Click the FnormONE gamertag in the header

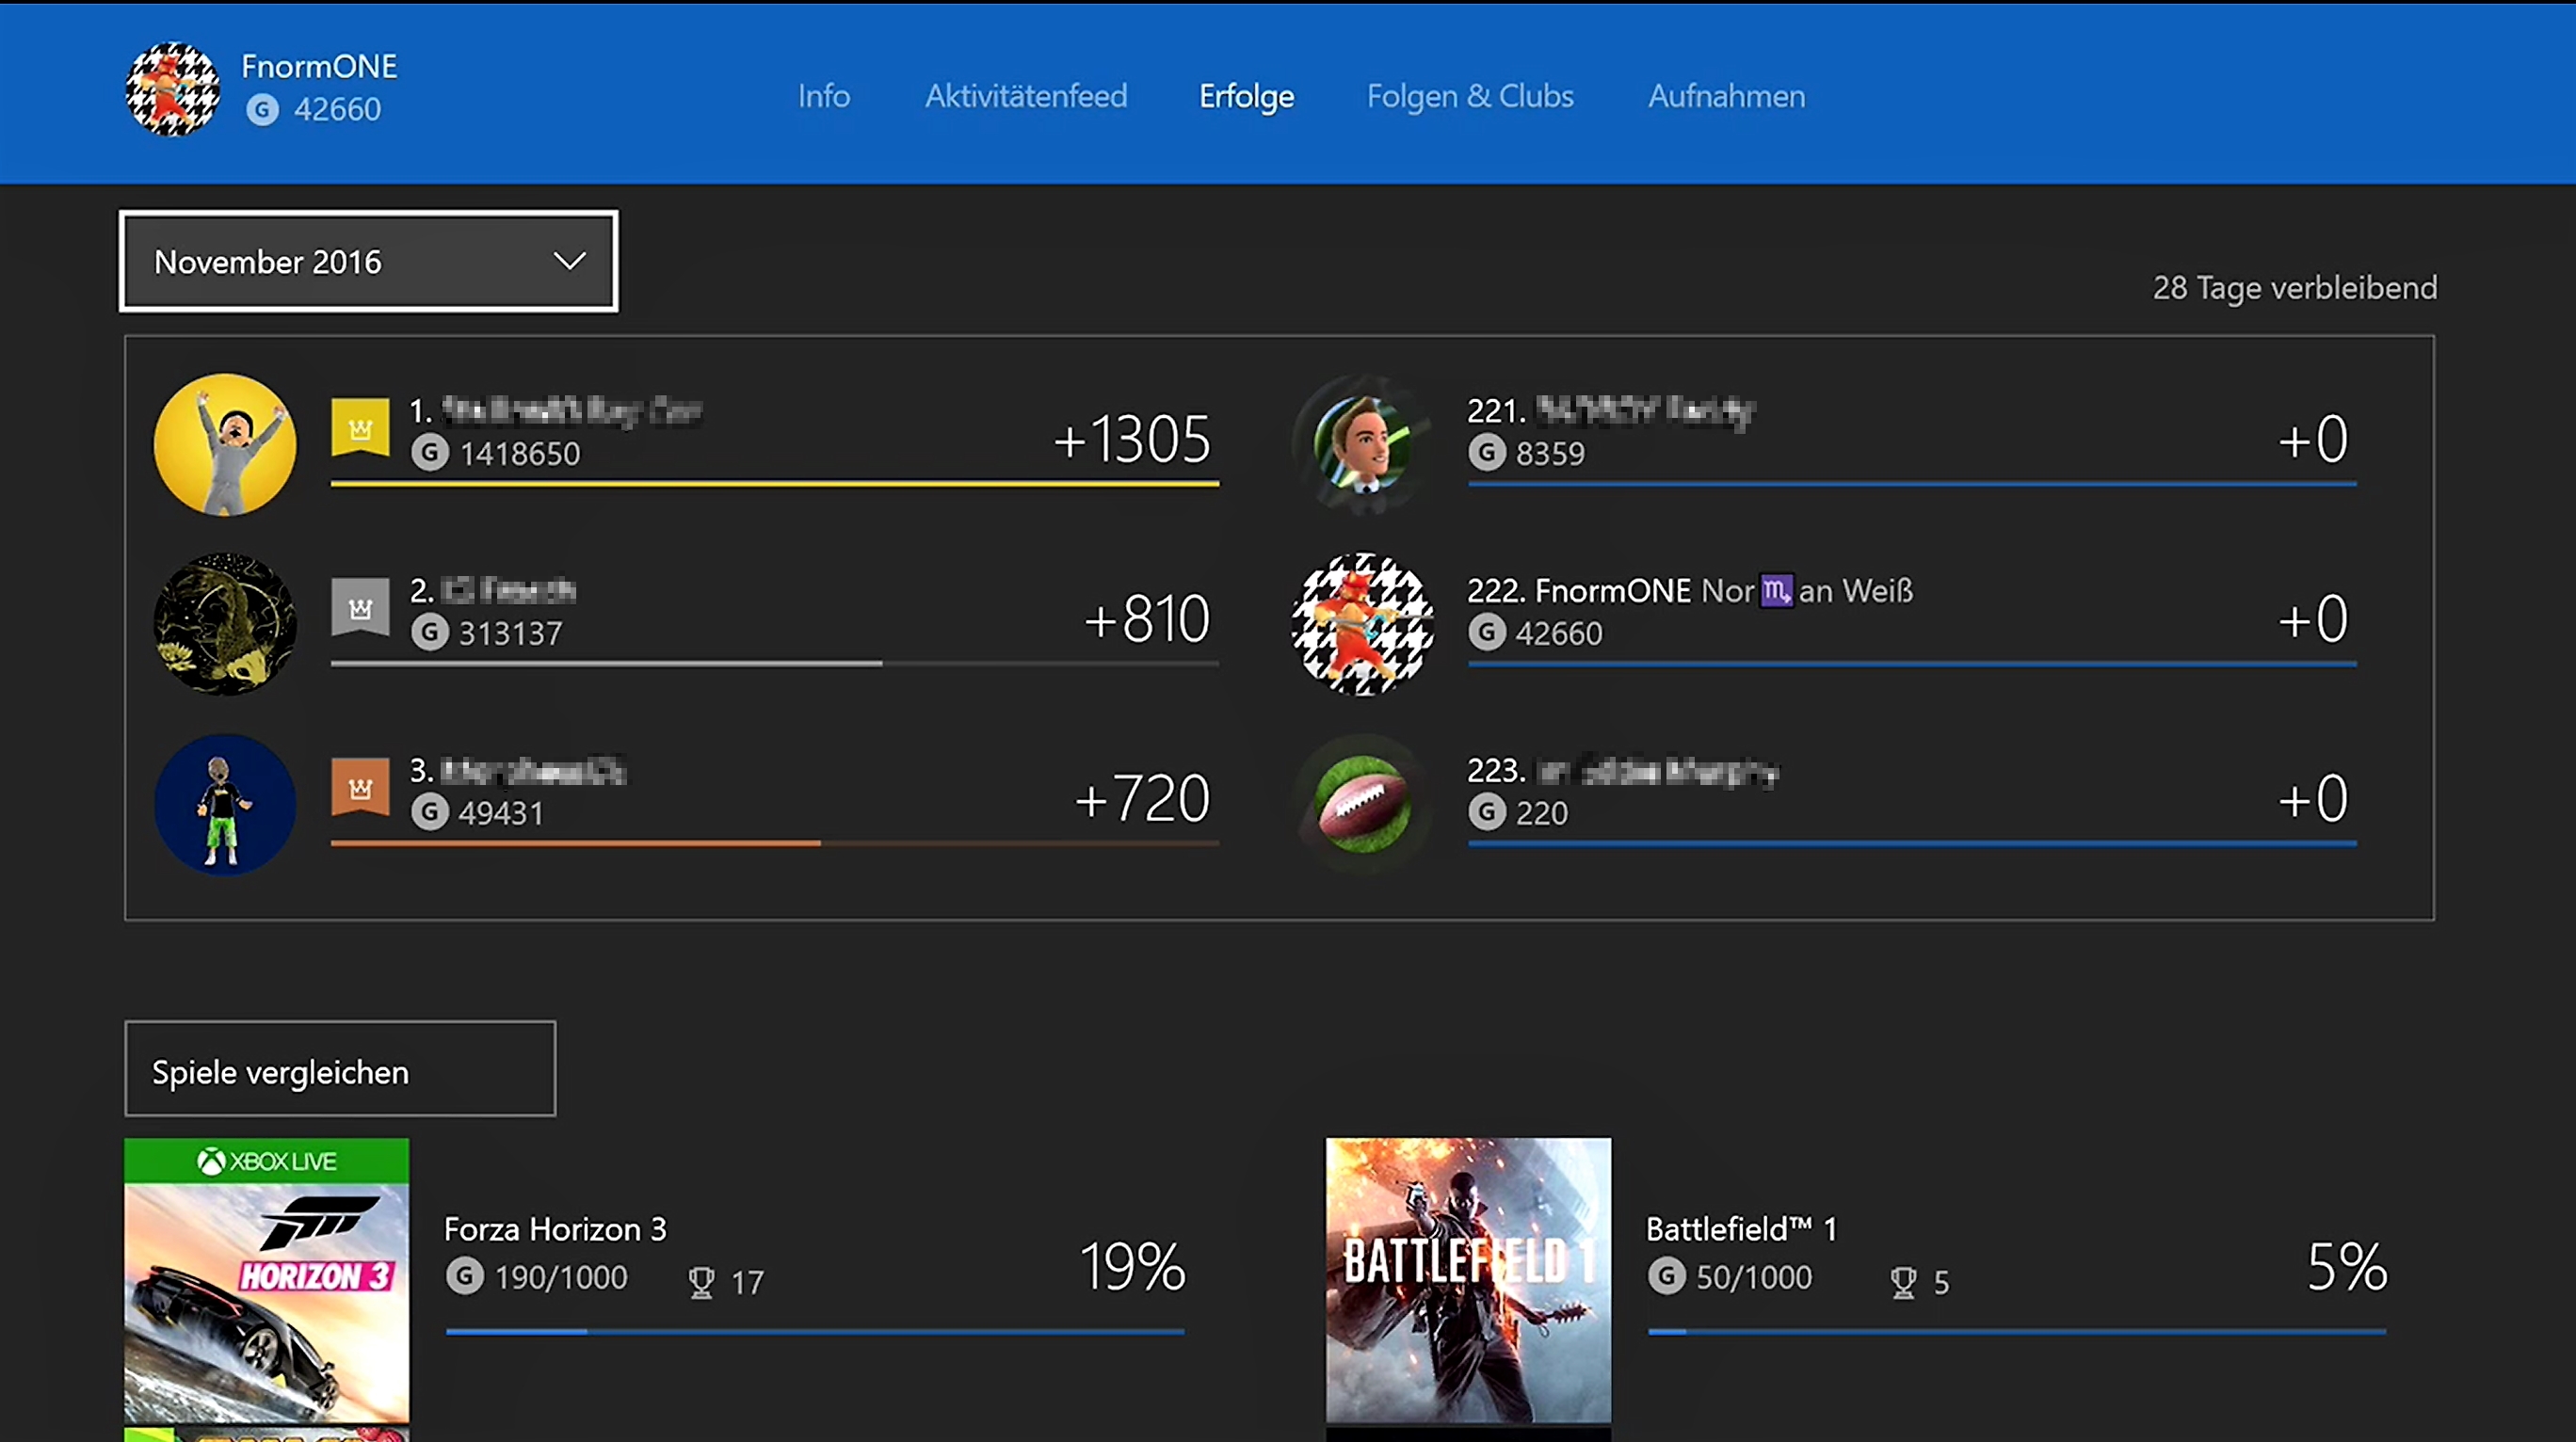click(x=319, y=66)
